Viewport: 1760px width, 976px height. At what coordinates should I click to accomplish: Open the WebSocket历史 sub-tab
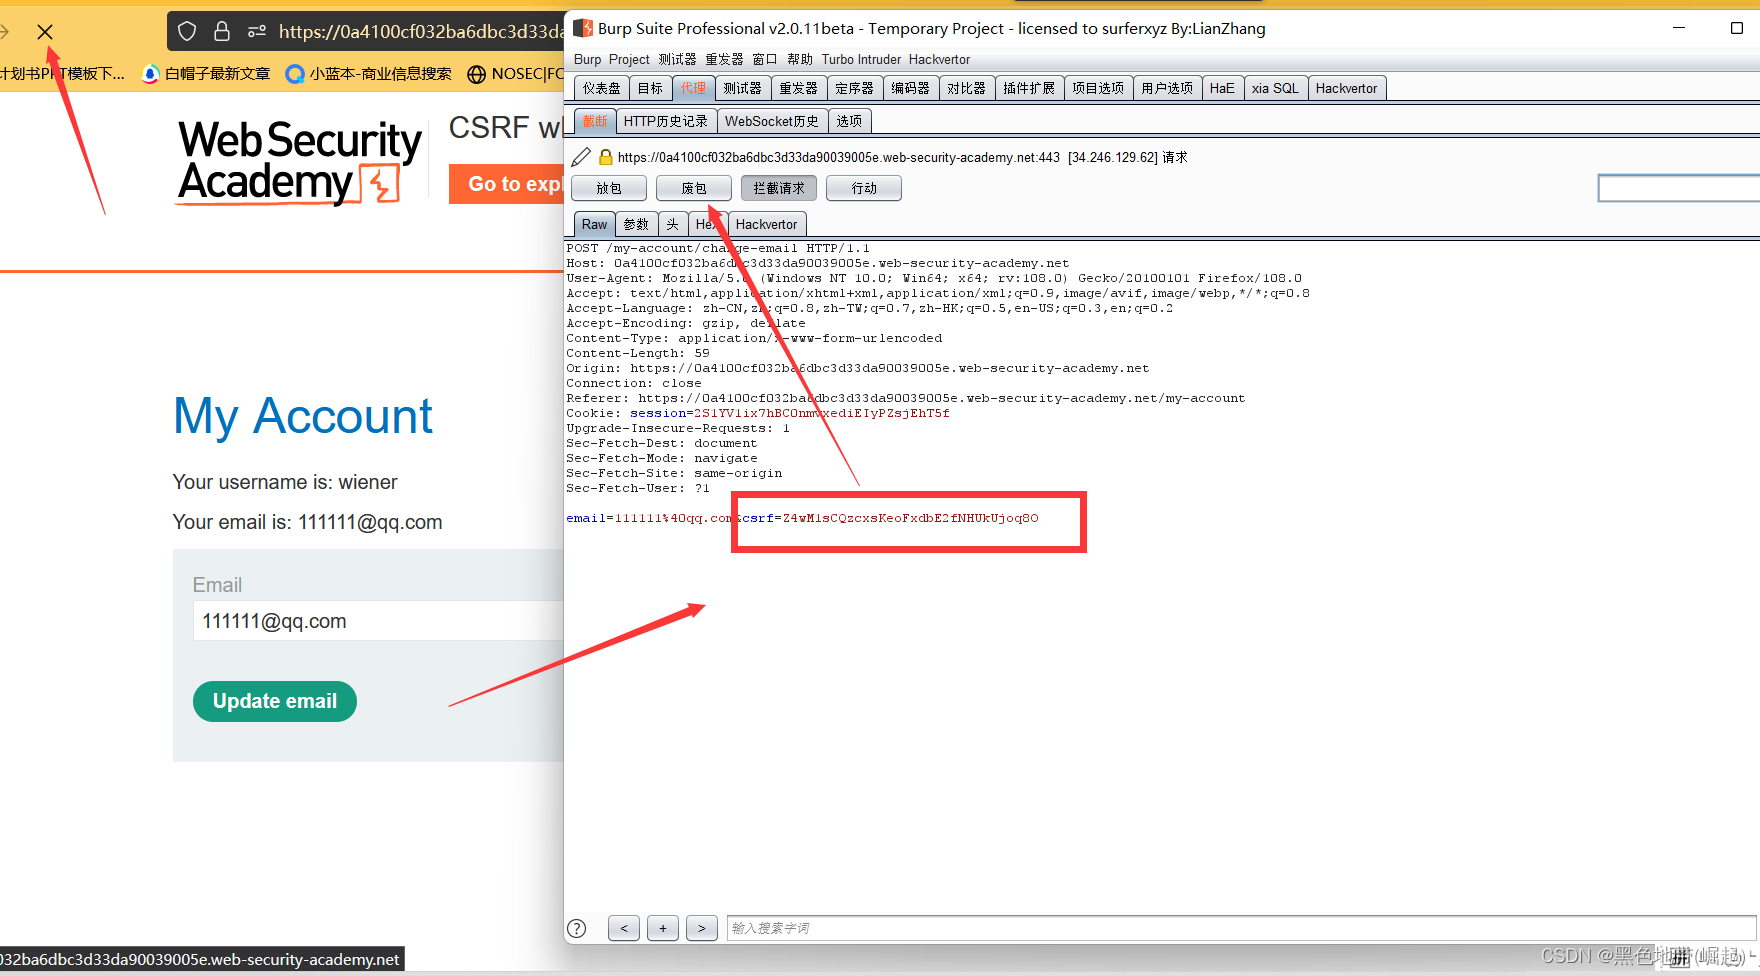tap(772, 121)
